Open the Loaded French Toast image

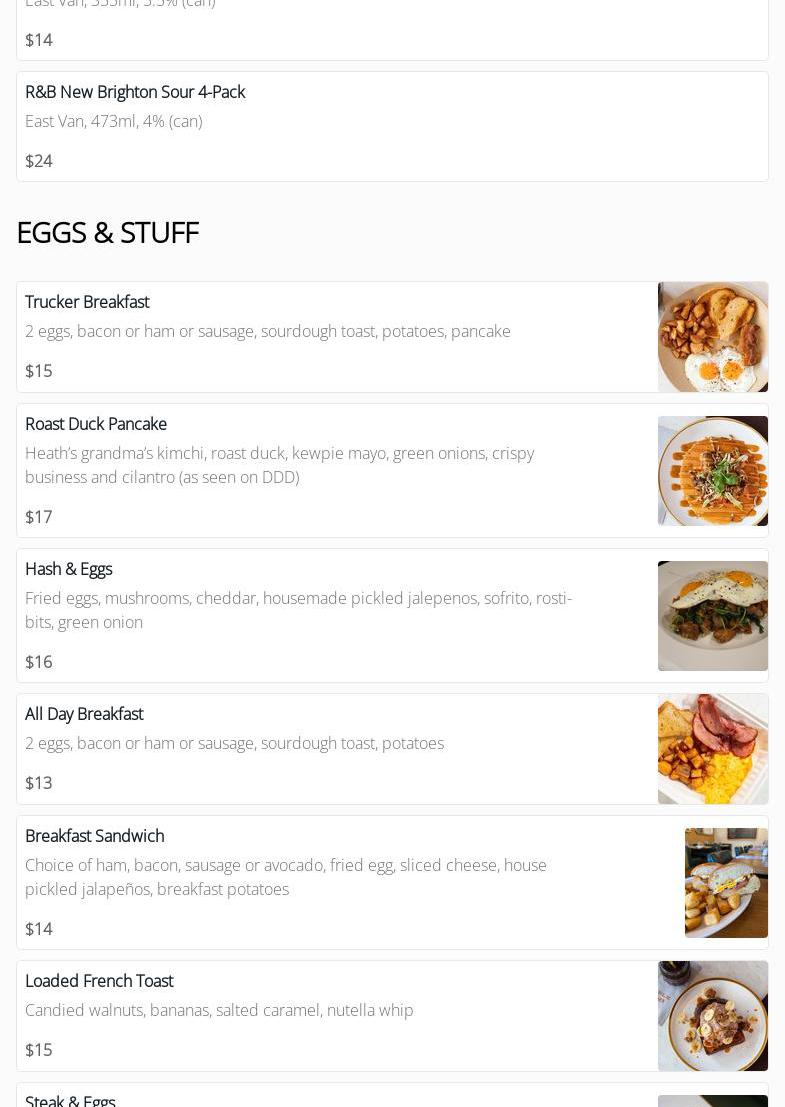712,1016
